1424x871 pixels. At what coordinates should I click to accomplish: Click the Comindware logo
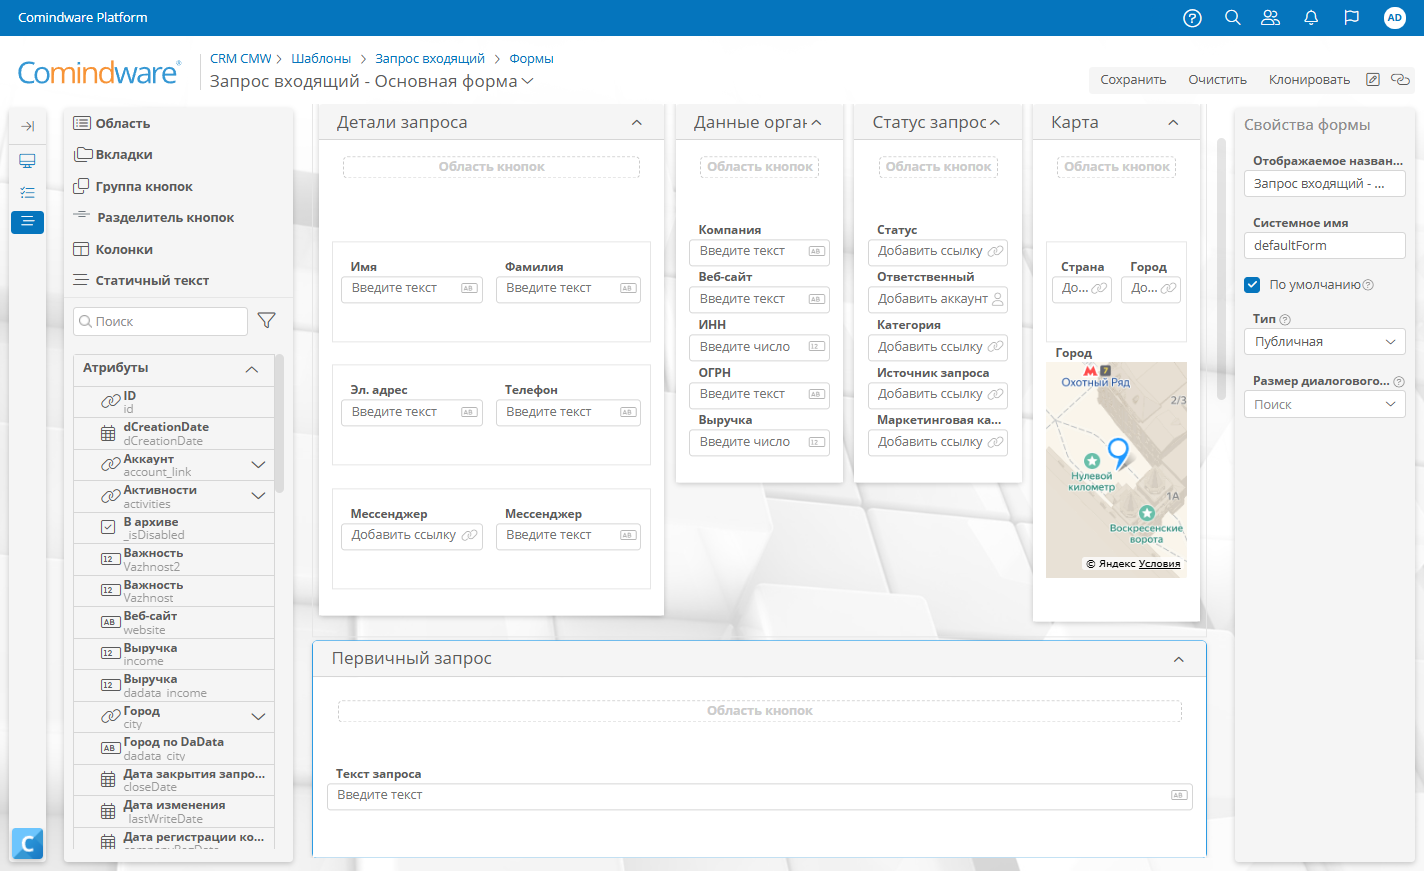coord(99,73)
